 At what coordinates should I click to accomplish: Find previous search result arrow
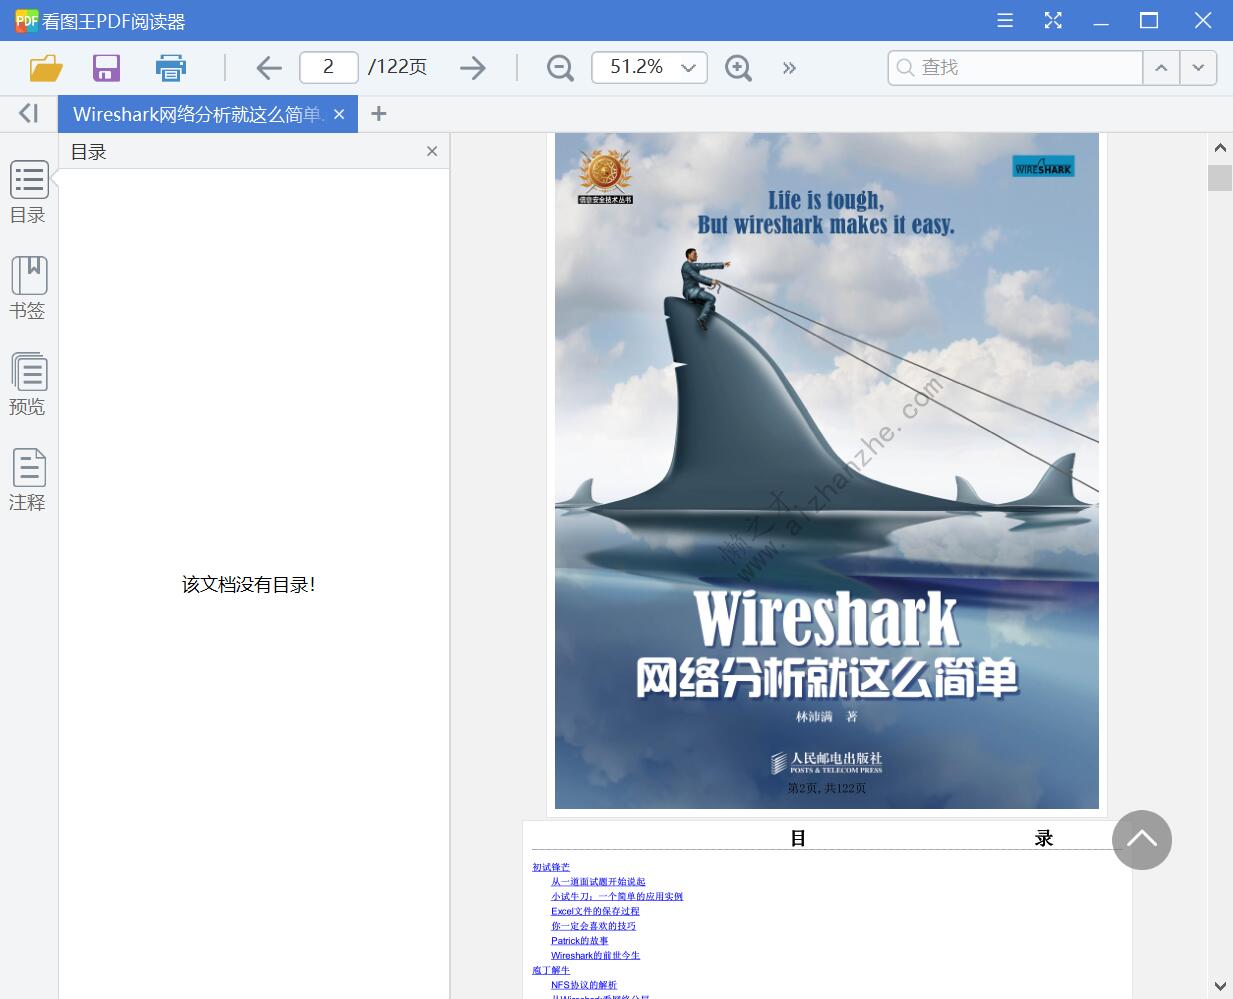(1161, 67)
